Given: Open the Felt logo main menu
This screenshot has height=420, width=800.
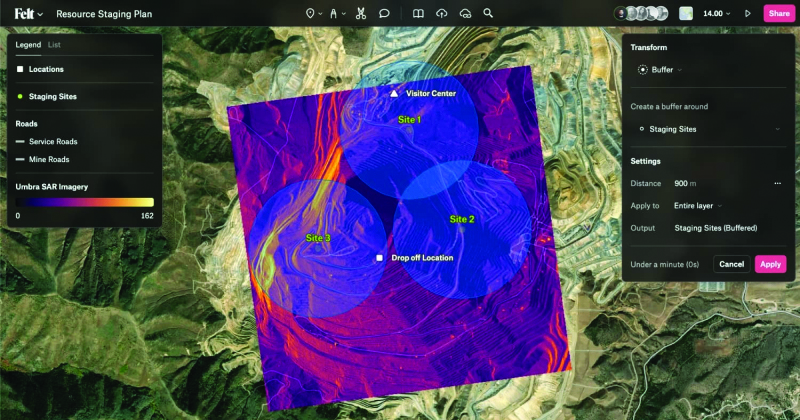Looking at the screenshot, I should click(28, 14).
